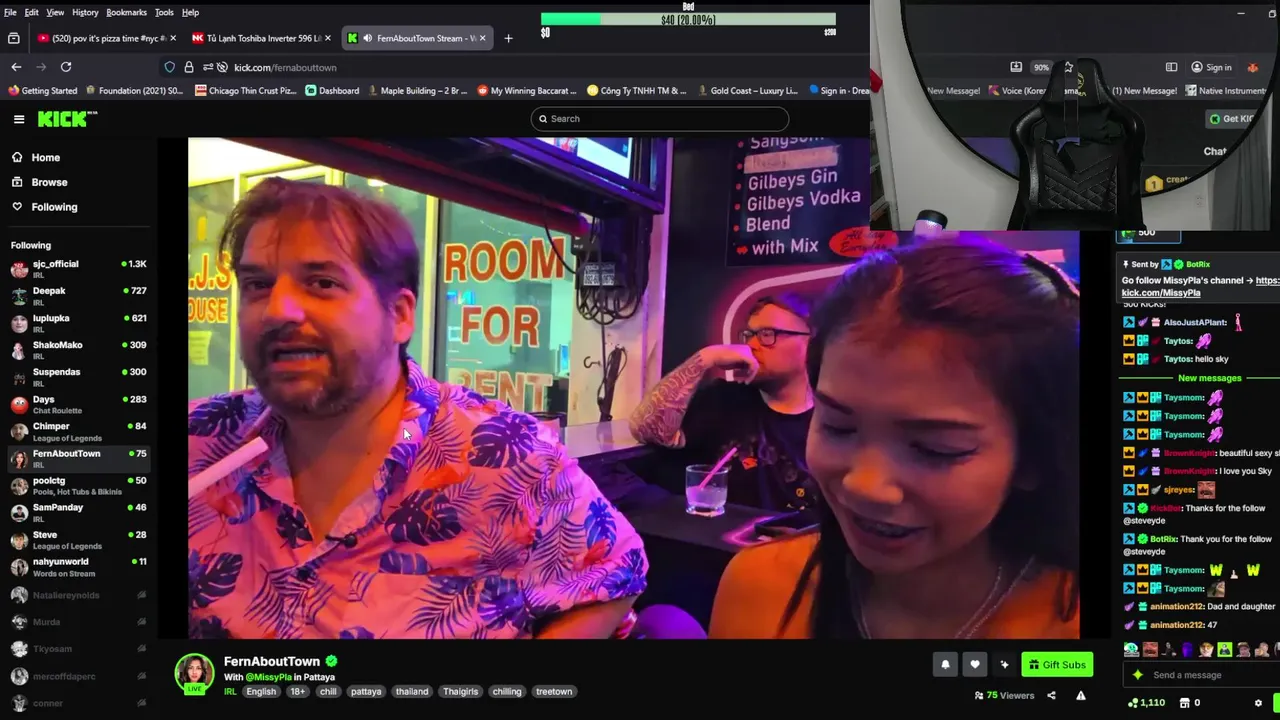Open Days Chat Roulette channel
This screenshot has width=1280, height=720.
point(78,404)
